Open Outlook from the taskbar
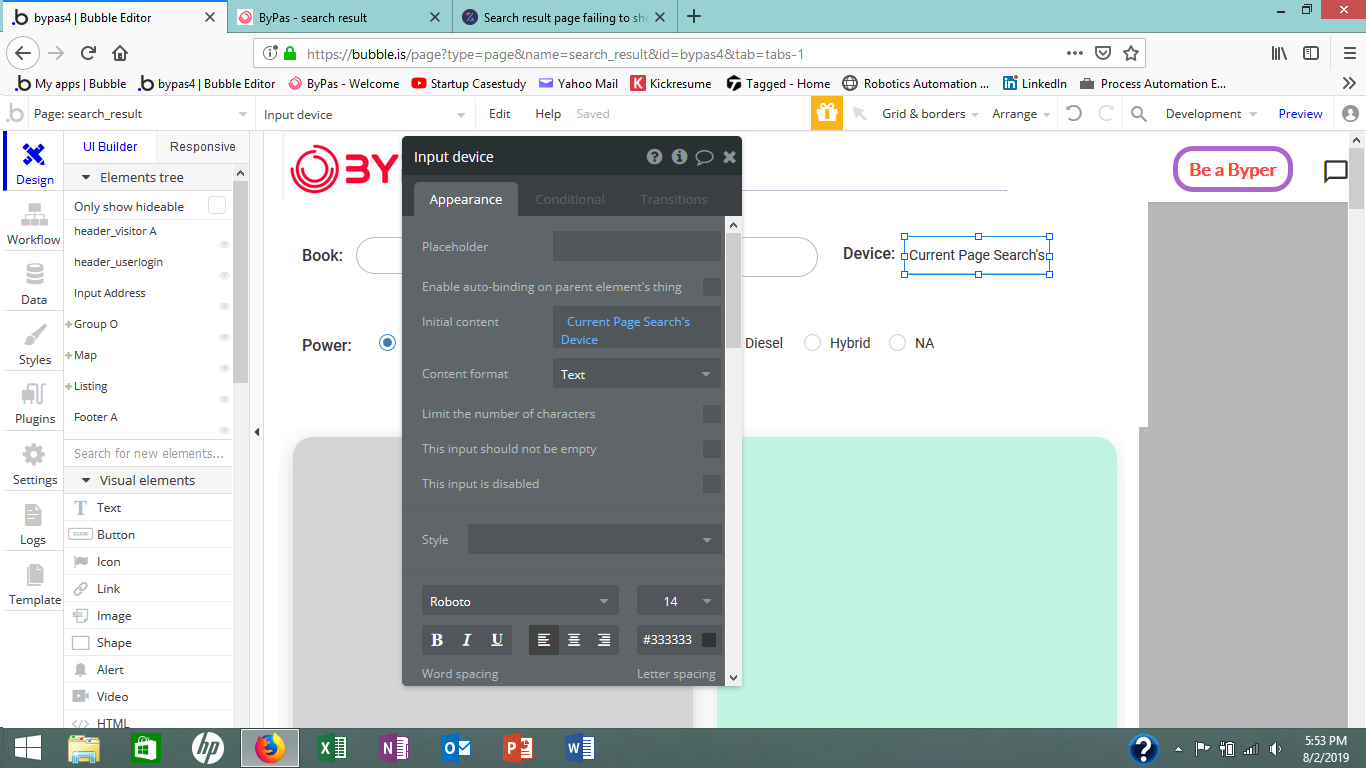The image size is (1366, 768). pyautogui.click(x=456, y=748)
